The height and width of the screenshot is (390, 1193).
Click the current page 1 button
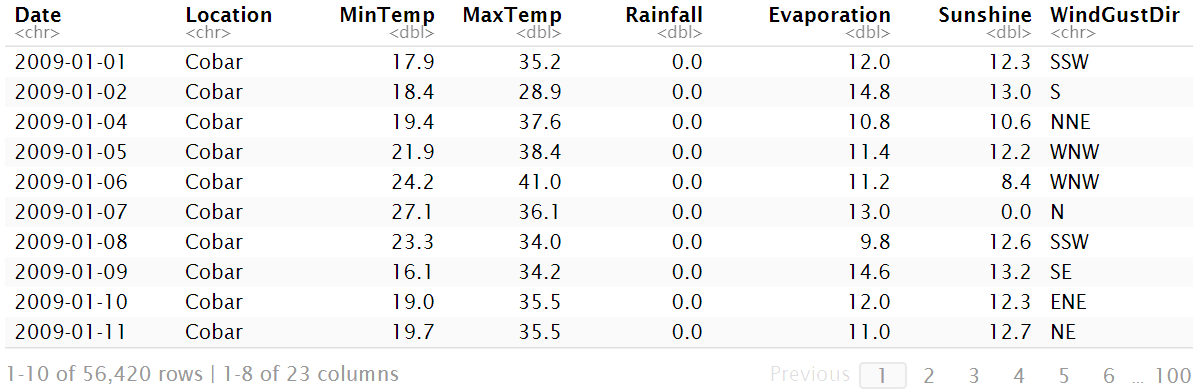883,375
